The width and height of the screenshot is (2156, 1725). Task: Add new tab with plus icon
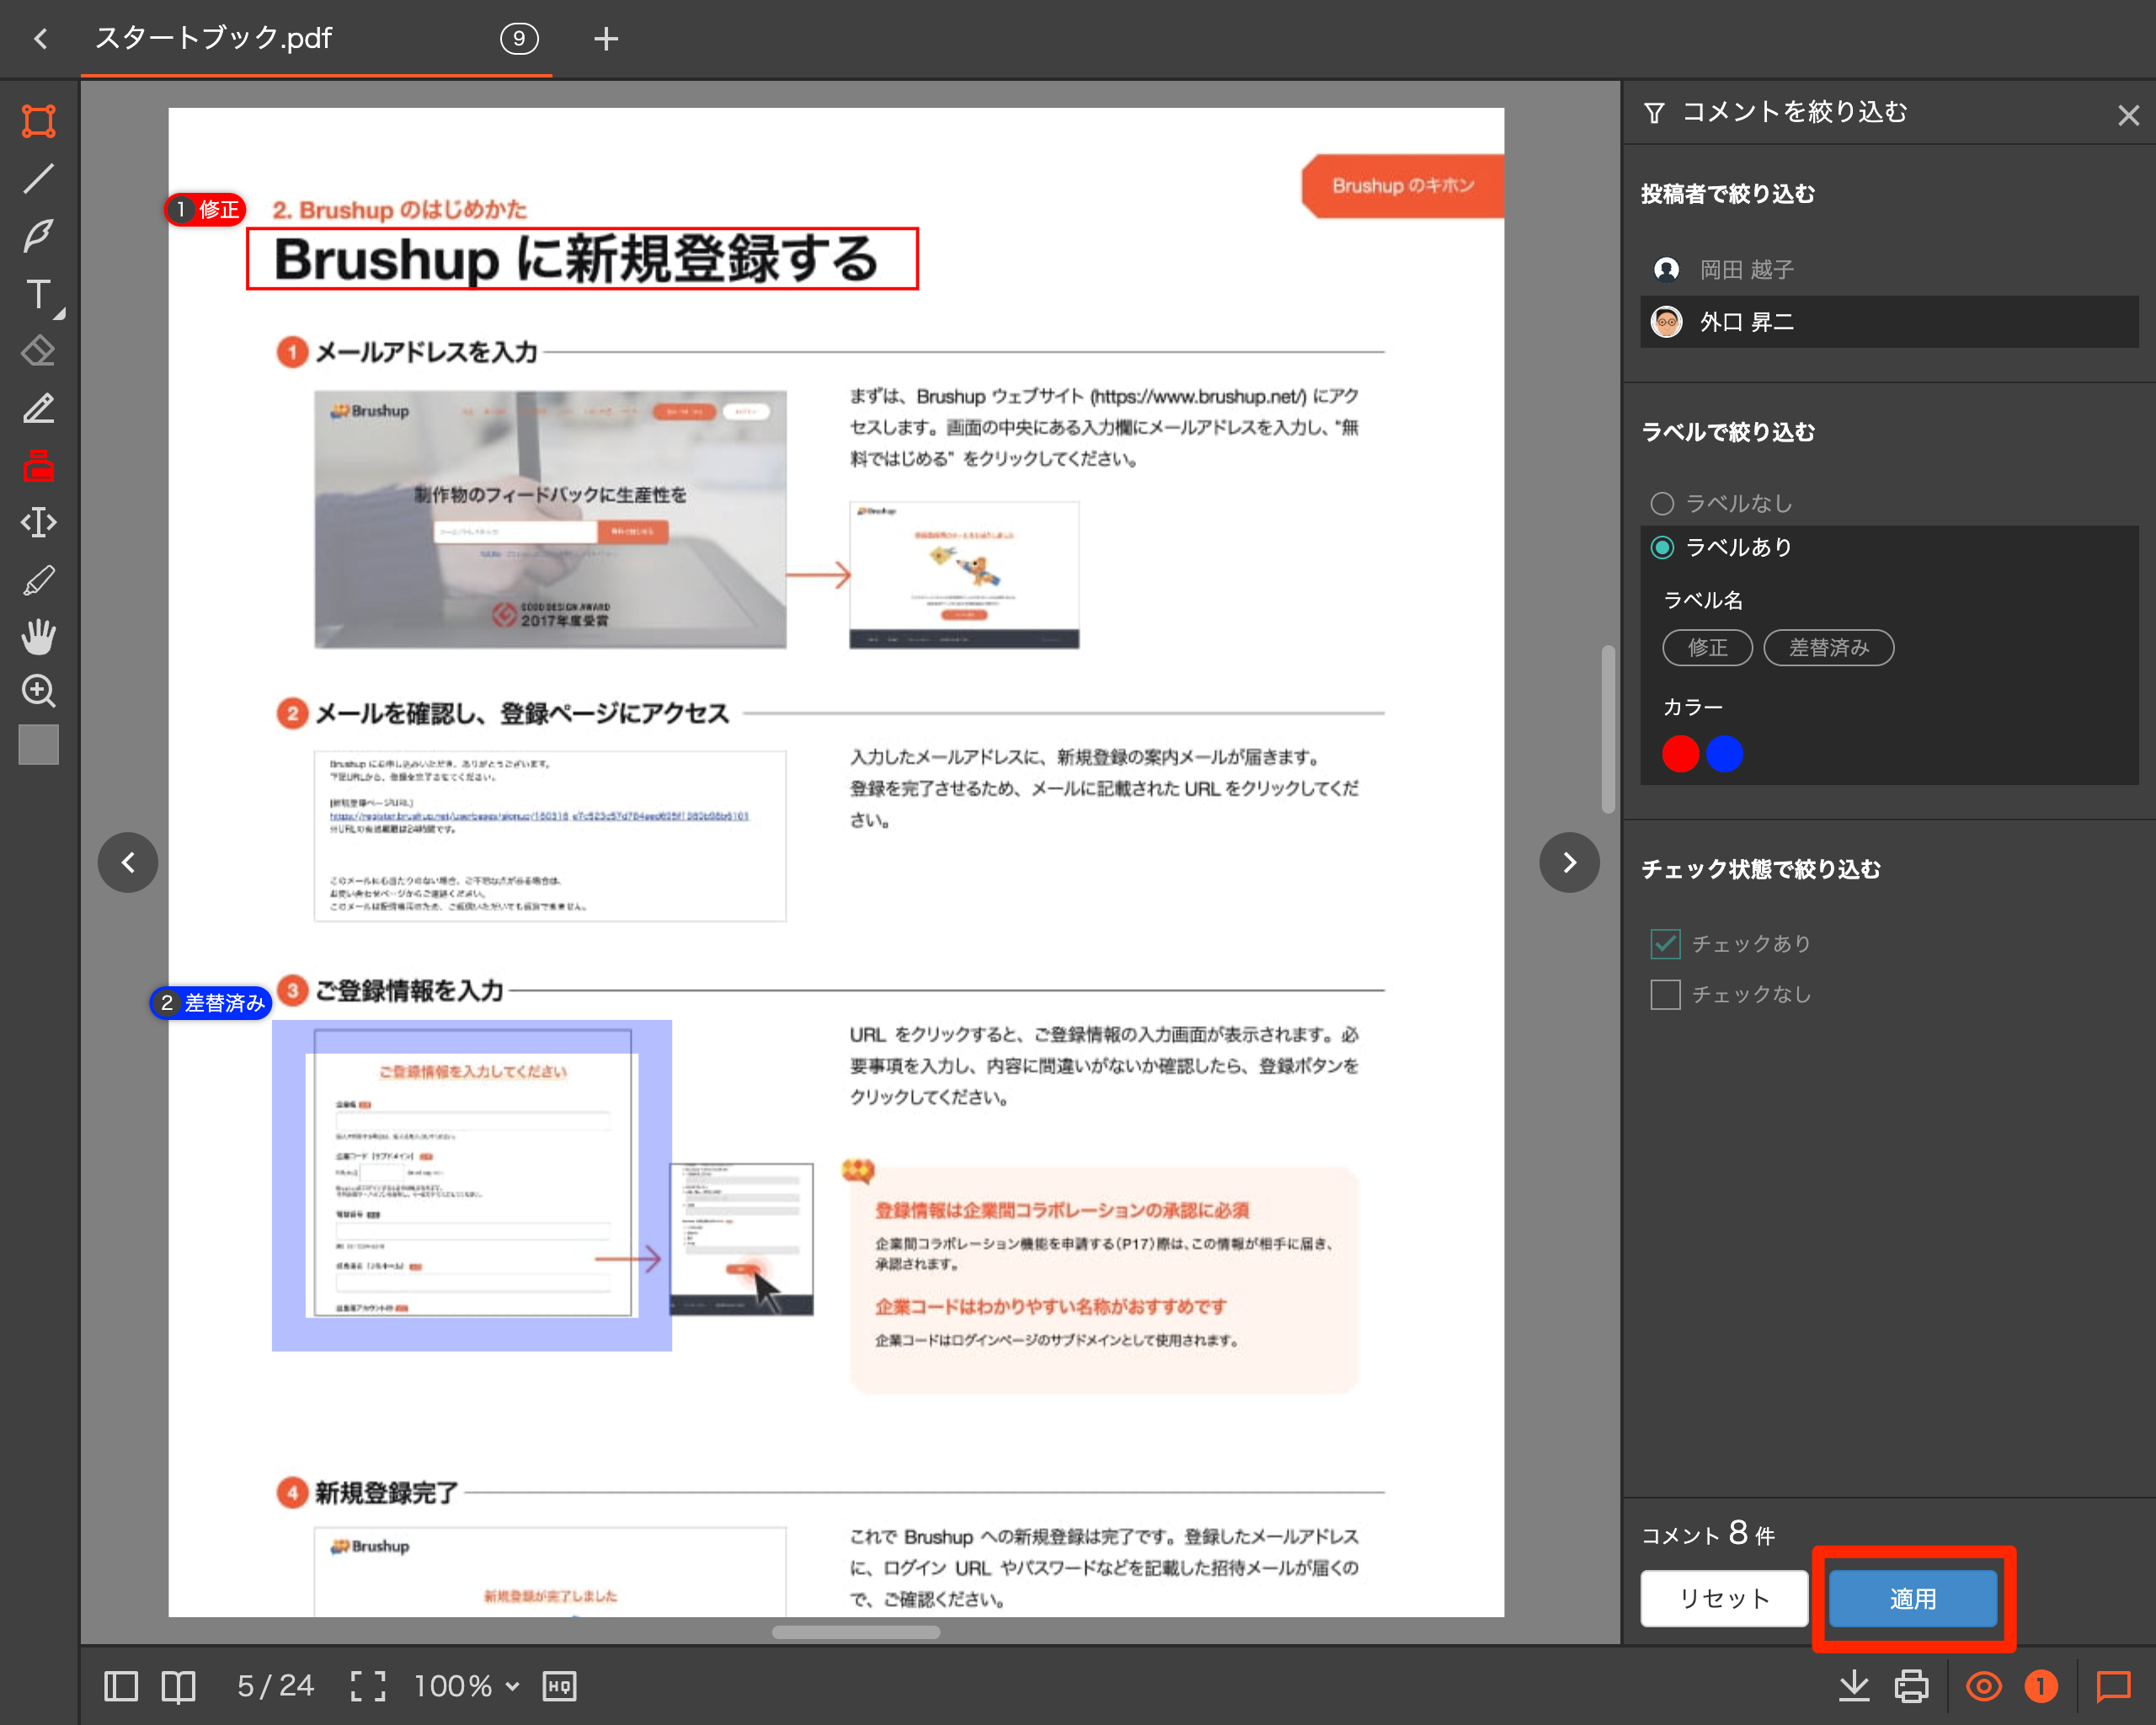606,39
